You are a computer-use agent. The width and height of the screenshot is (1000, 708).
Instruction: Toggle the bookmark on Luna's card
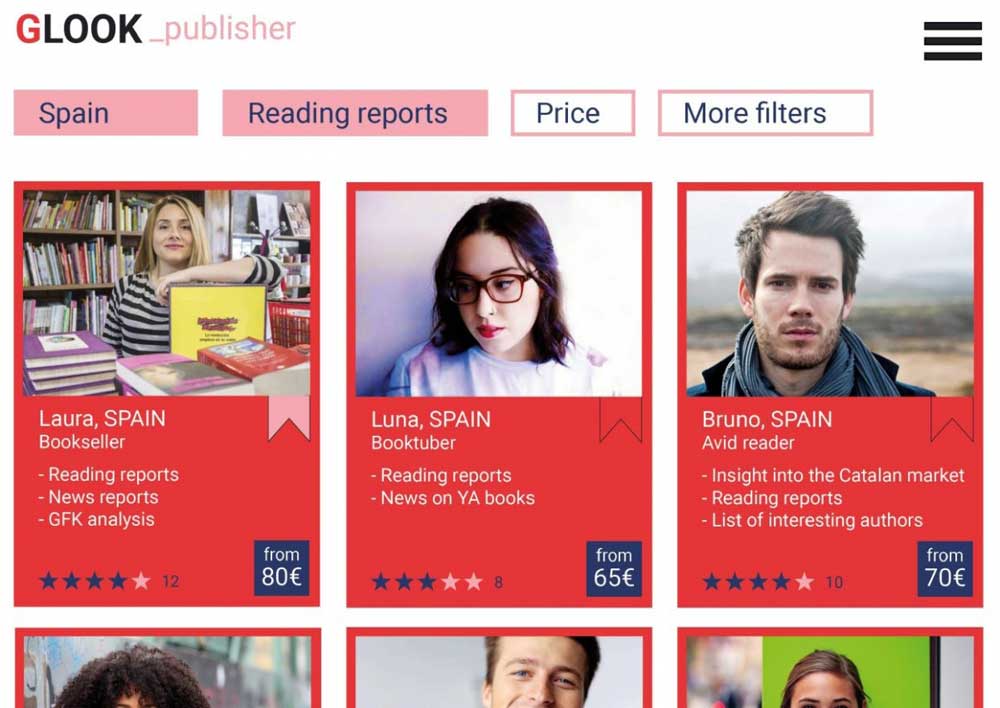(621, 420)
